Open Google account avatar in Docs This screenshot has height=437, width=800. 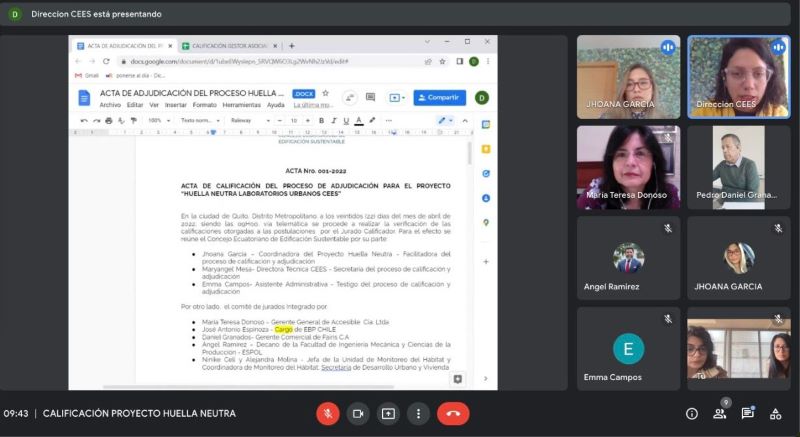482,97
